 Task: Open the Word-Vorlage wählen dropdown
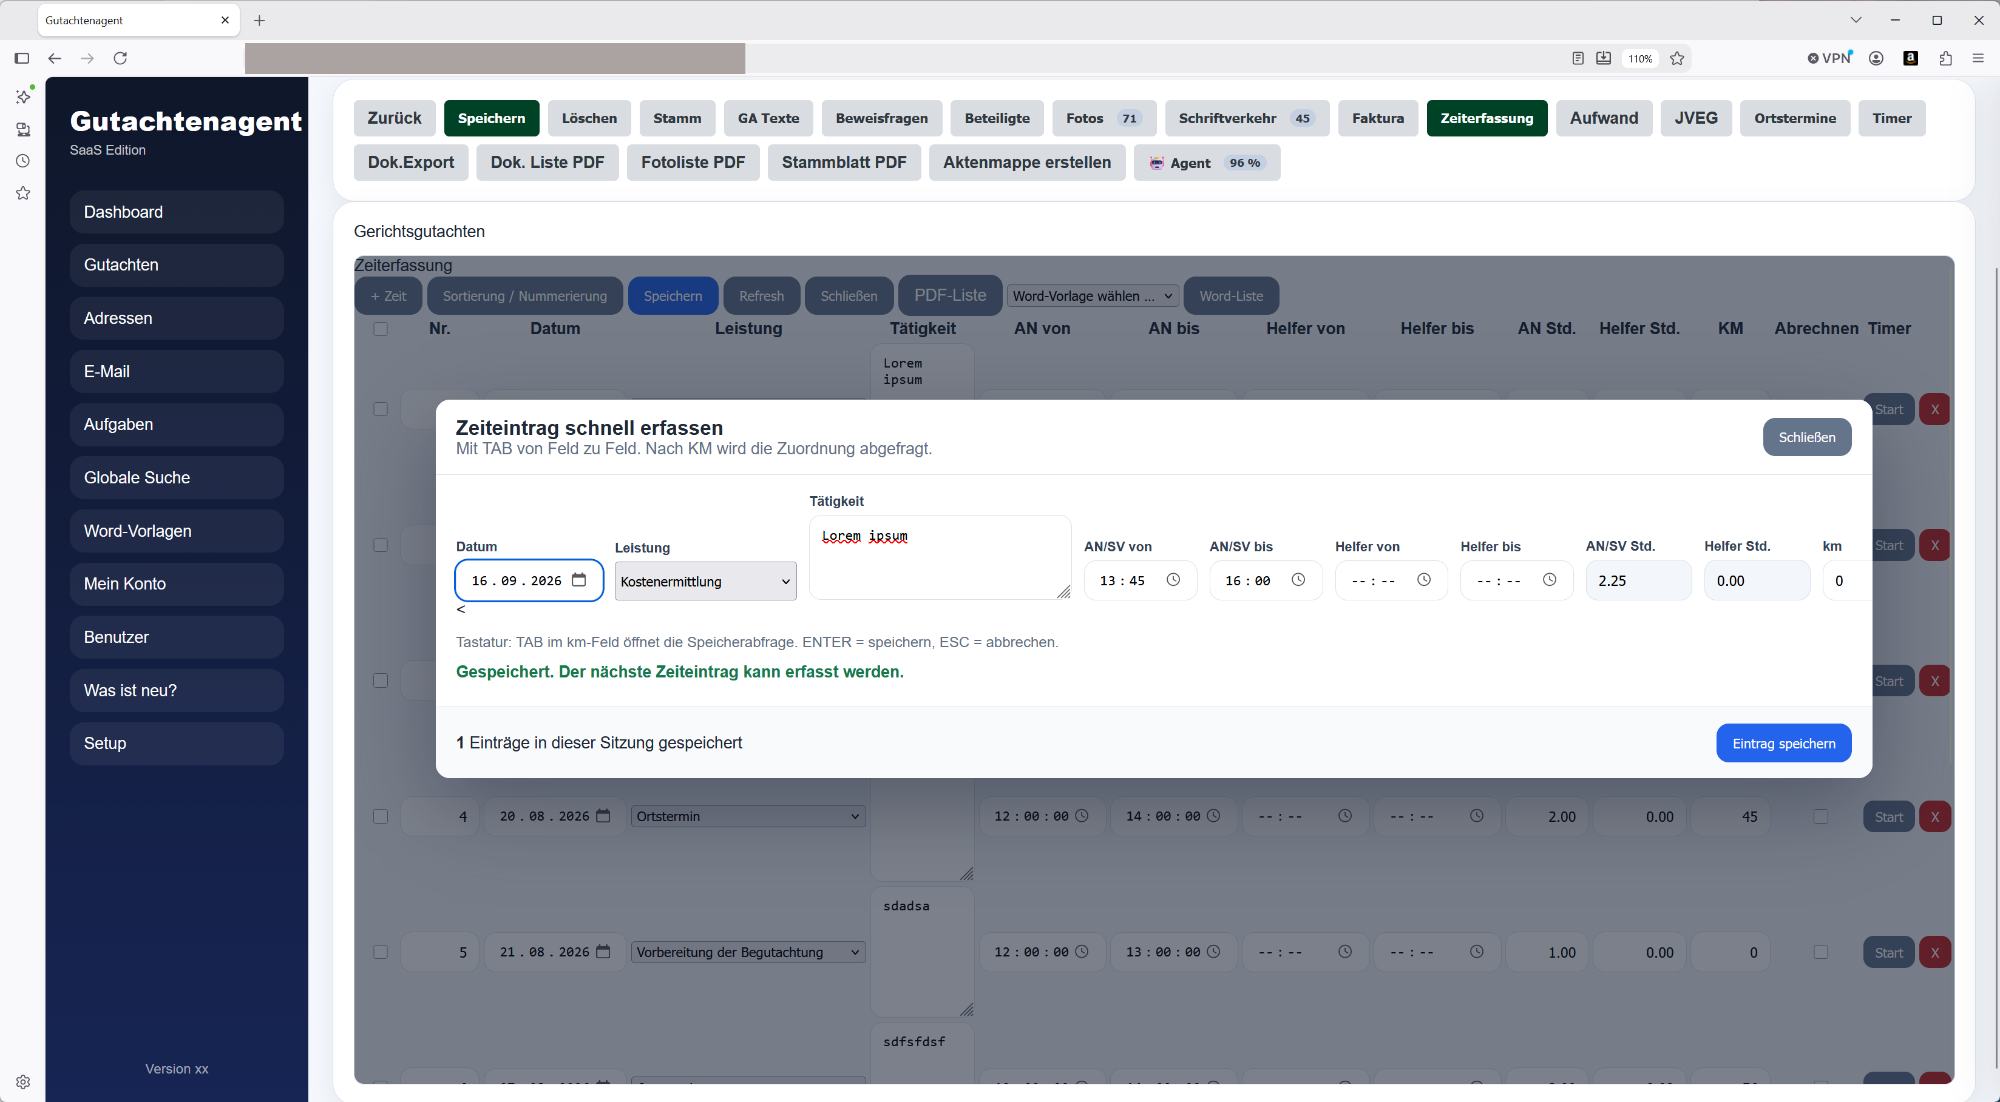pyautogui.click(x=1092, y=296)
